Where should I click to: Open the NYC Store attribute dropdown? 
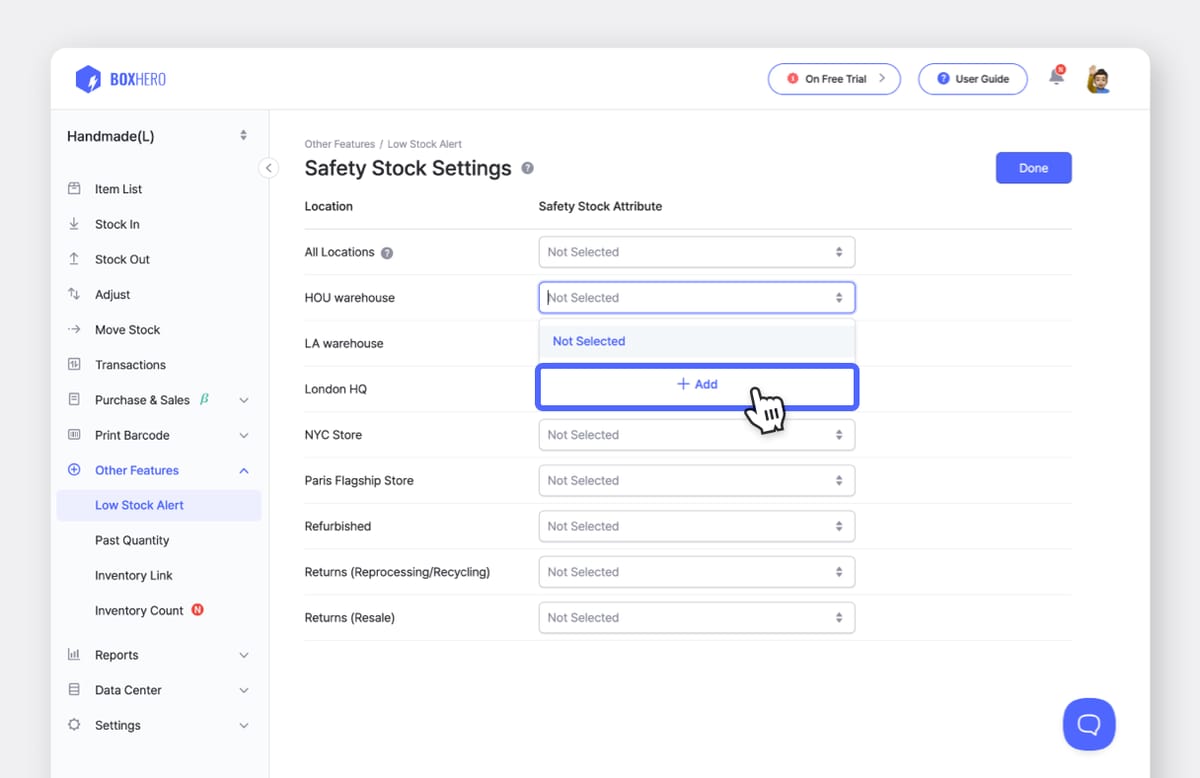point(696,434)
